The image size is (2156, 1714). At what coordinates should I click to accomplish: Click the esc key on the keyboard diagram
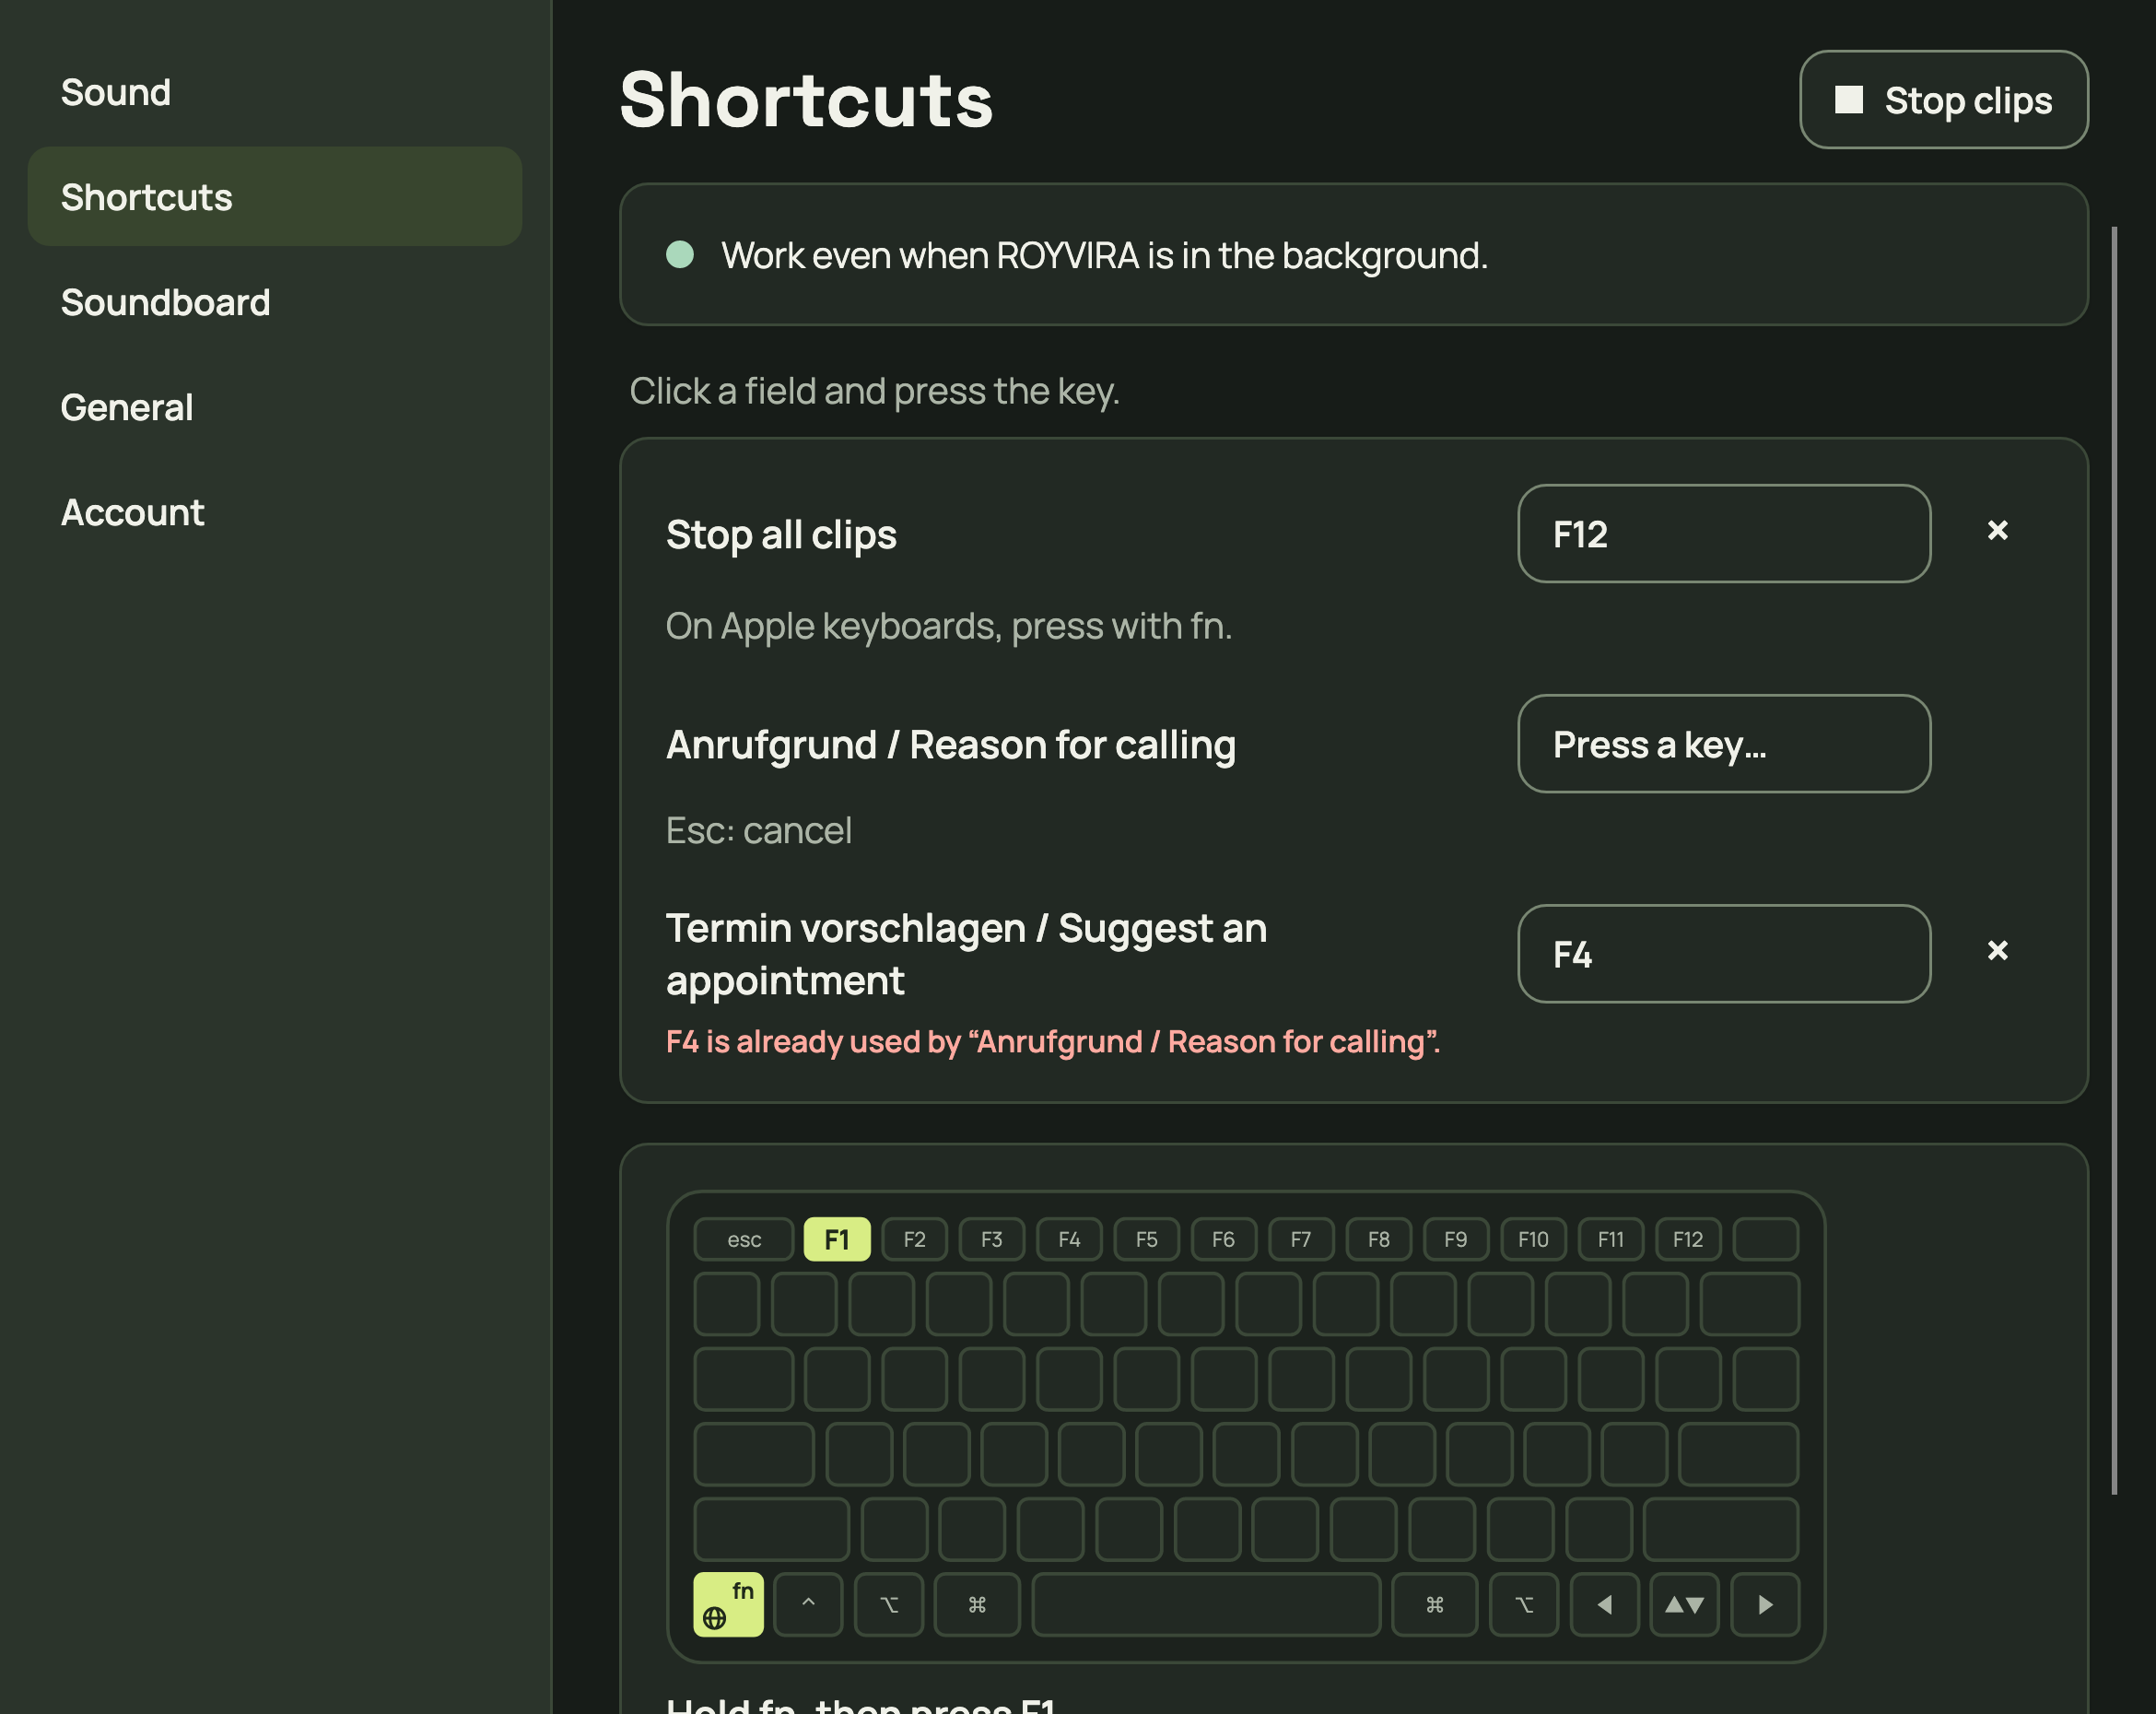[x=744, y=1239]
